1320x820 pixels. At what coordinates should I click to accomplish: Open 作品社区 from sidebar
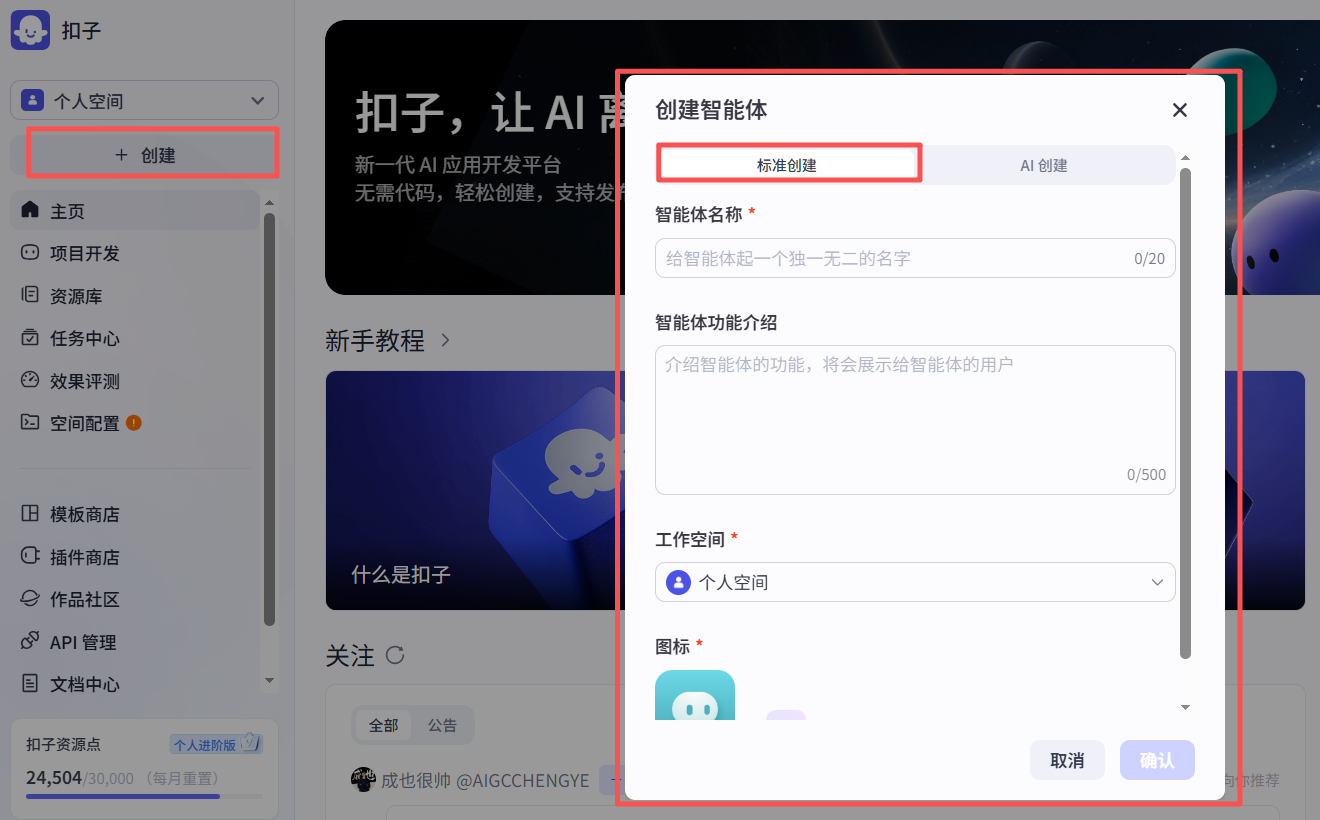(134, 599)
